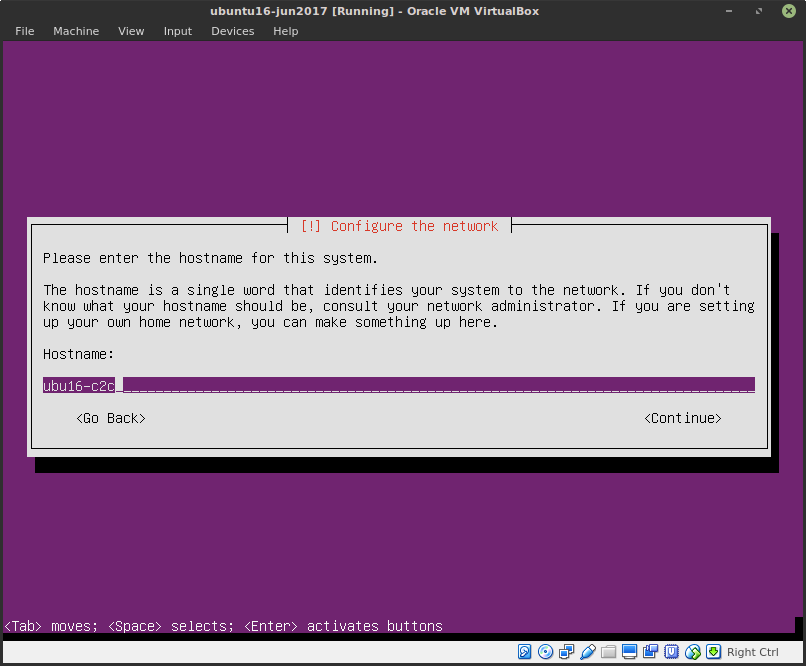This screenshot has width=806, height=666.
Task: Click the USB devices status icon
Action: point(587,651)
